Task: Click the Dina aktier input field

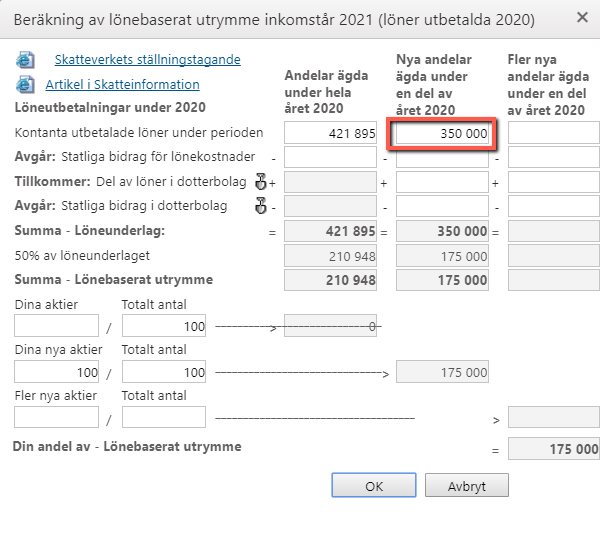Action: pos(56,326)
